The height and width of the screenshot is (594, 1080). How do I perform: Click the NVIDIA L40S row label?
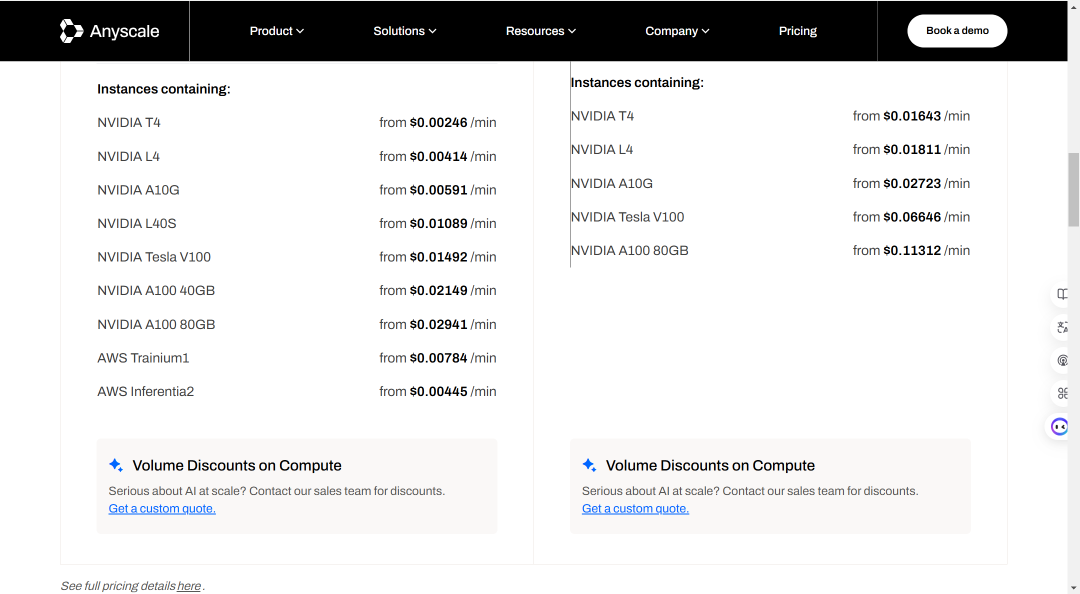(136, 223)
